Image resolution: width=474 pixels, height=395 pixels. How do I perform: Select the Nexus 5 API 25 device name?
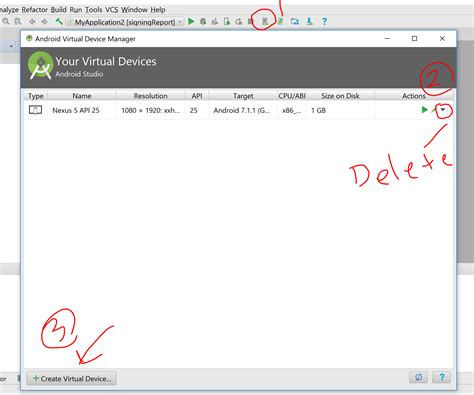(76, 110)
